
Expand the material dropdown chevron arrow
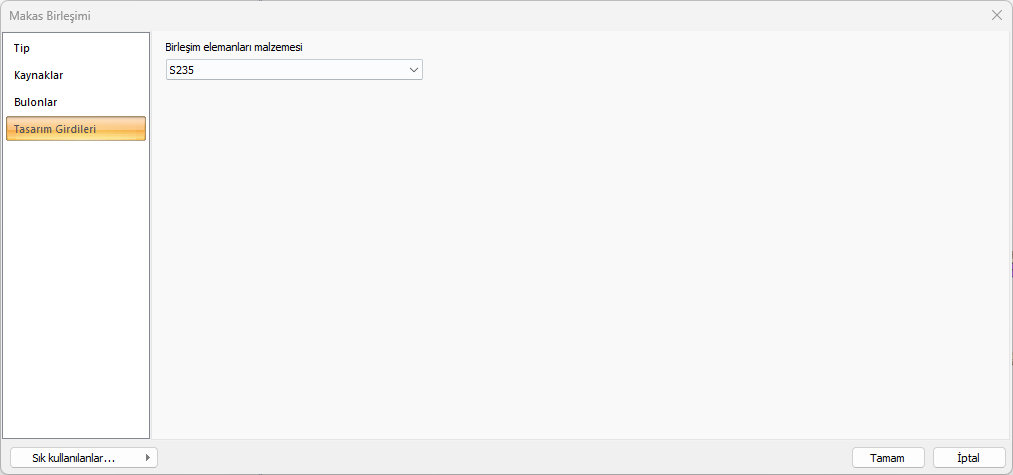413,70
